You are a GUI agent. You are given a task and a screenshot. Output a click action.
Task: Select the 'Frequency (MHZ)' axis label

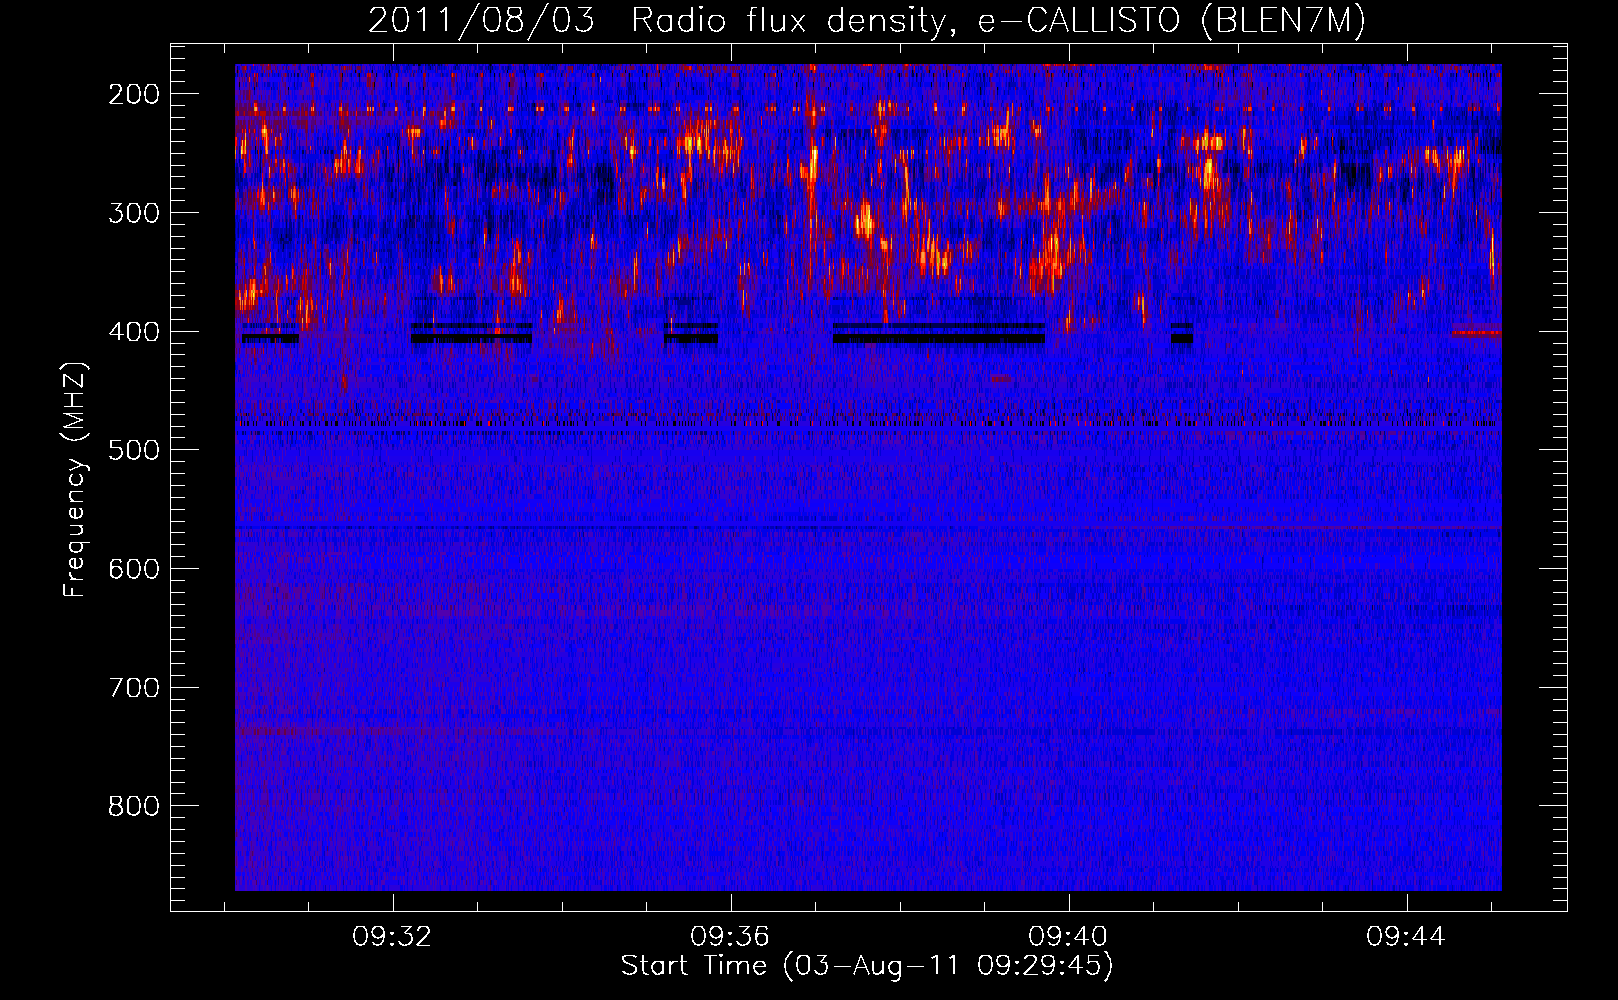pyautogui.click(x=75, y=479)
